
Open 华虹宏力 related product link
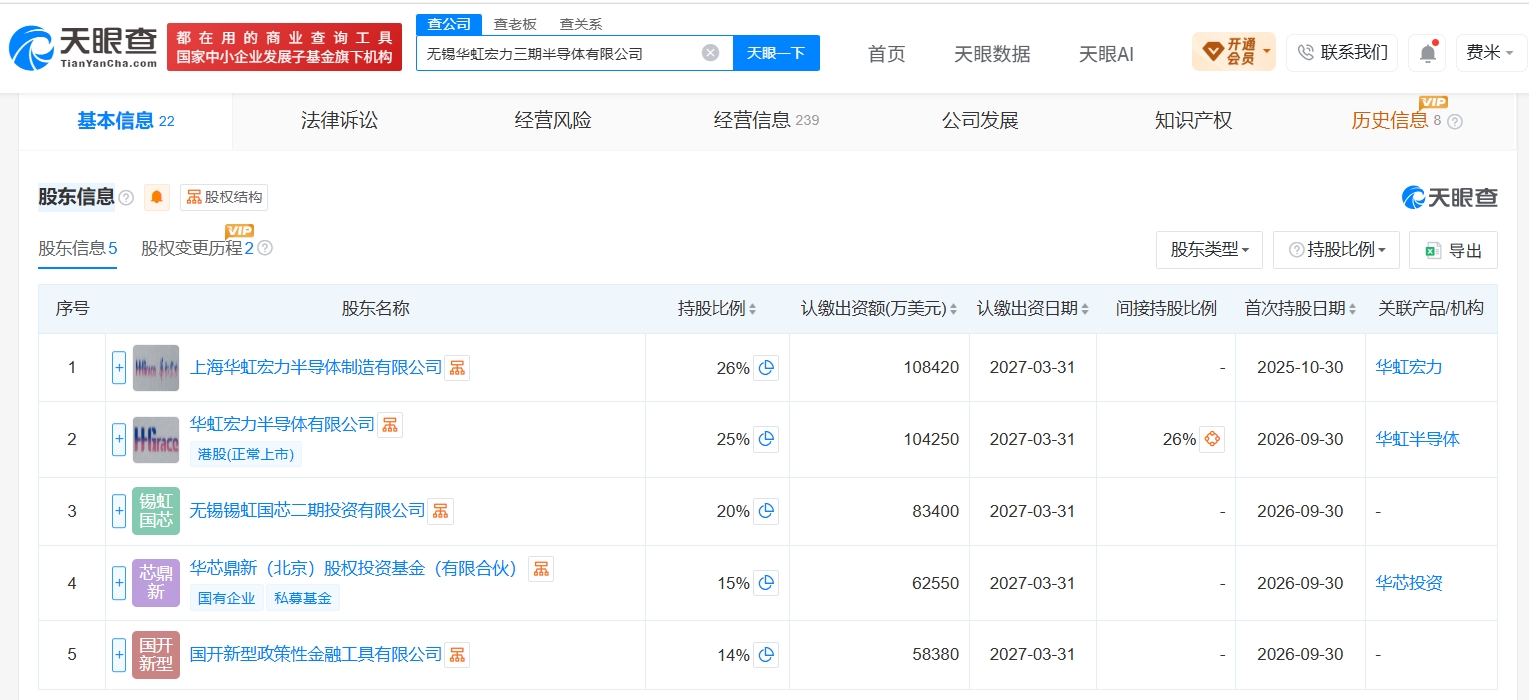pos(1409,367)
